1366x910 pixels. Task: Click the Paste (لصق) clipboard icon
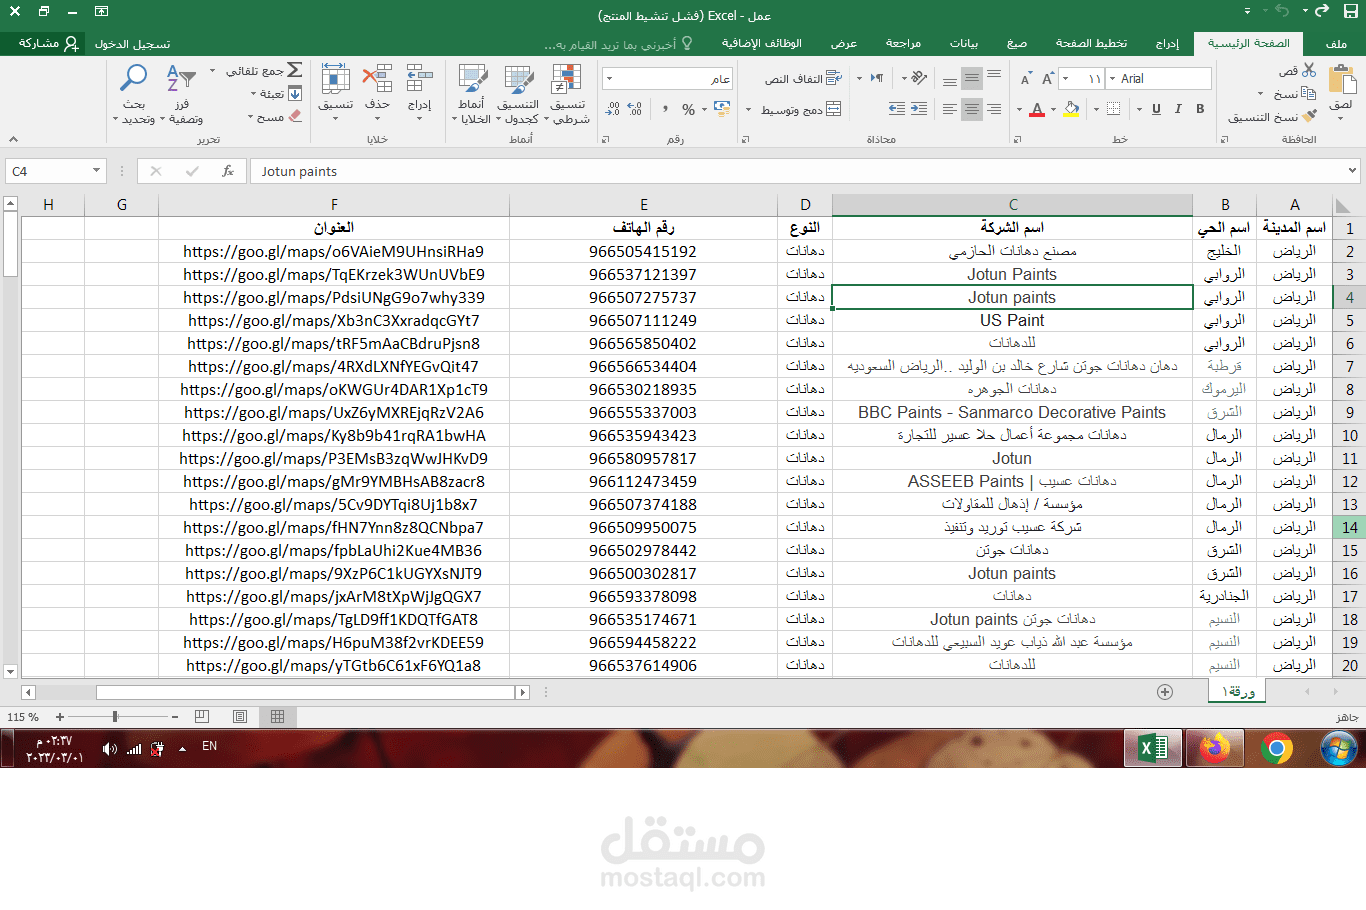point(1341,81)
